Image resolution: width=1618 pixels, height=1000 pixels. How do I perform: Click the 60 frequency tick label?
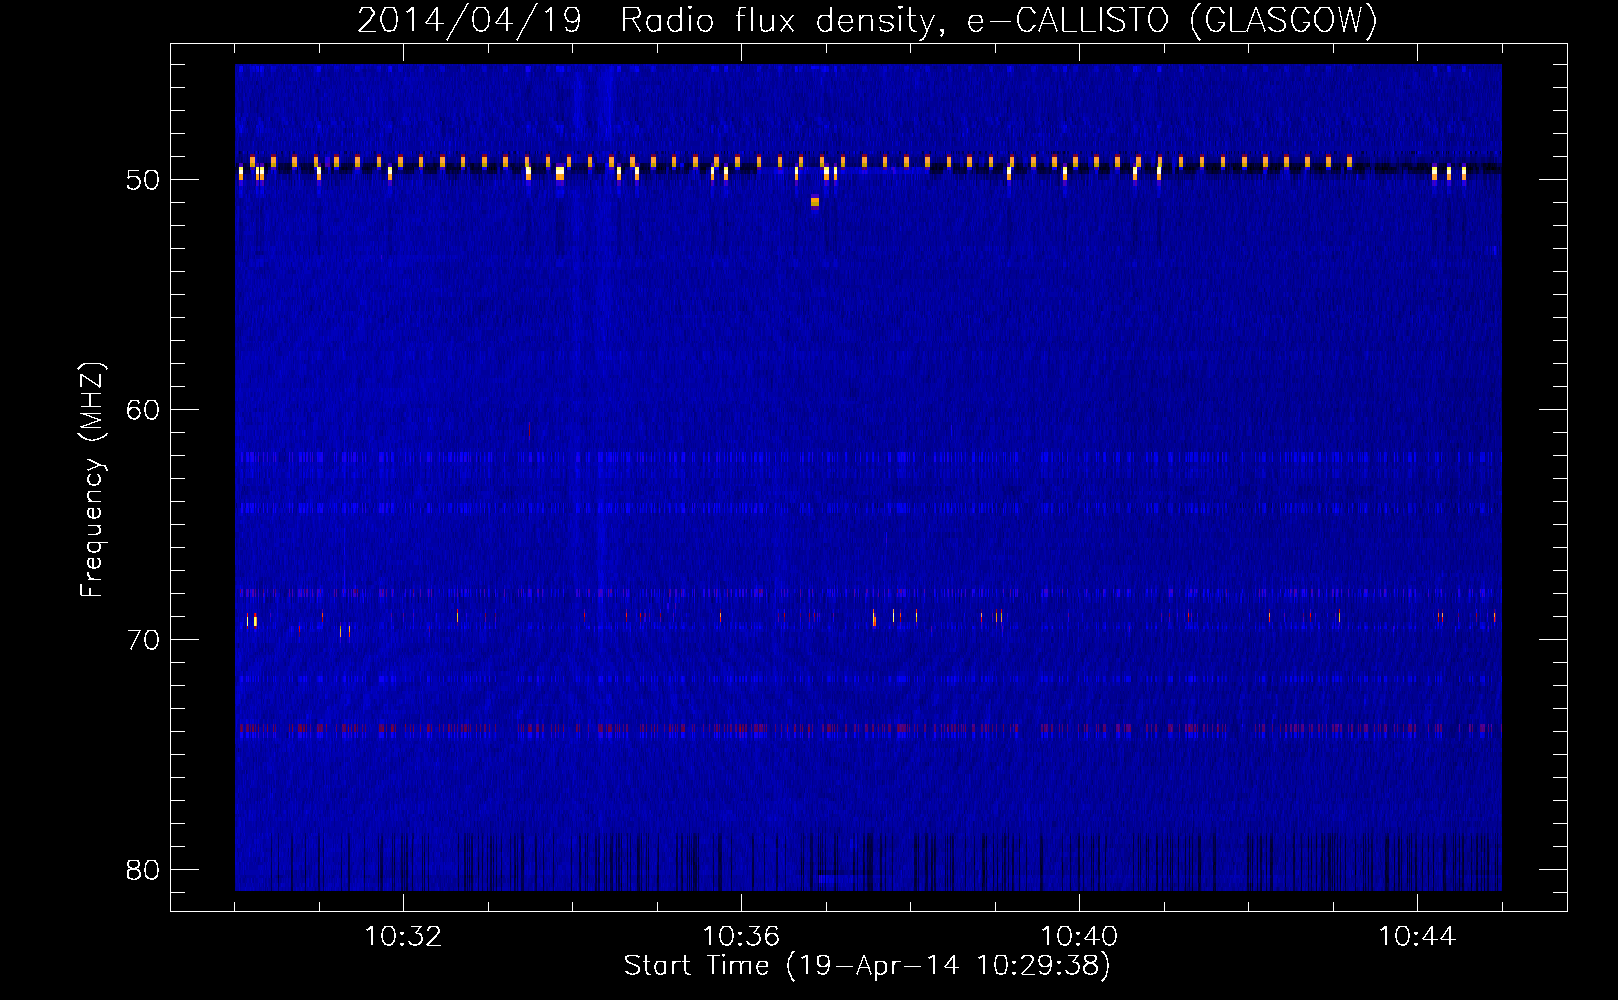pyautogui.click(x=143, y=410)
